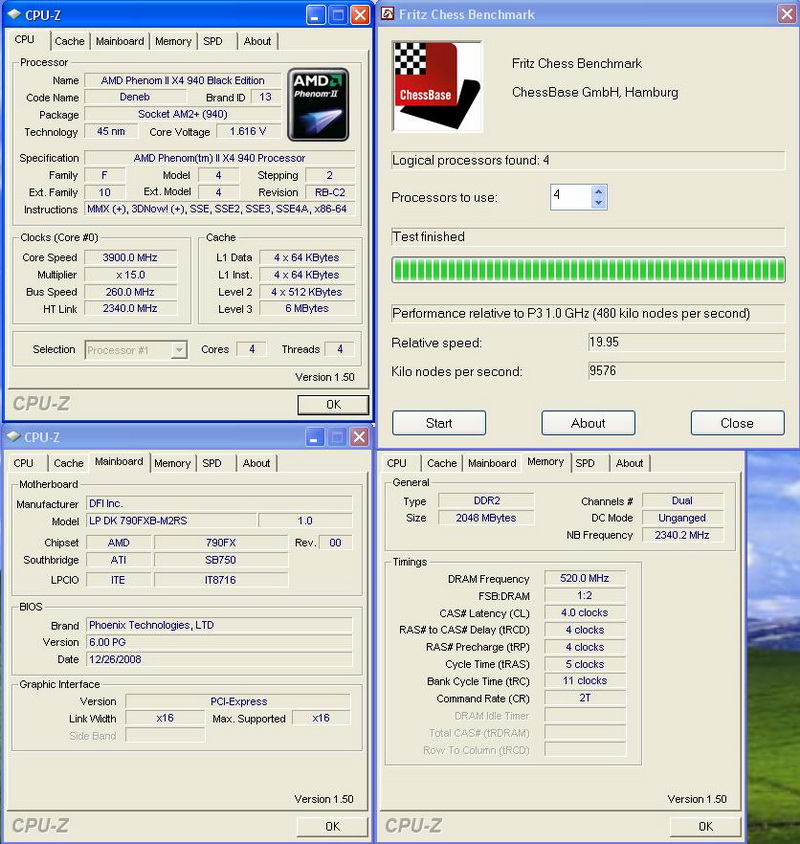Click the Command Rate value 2T
Viewport: 800px width, 844px height.
tap(585, 698)
